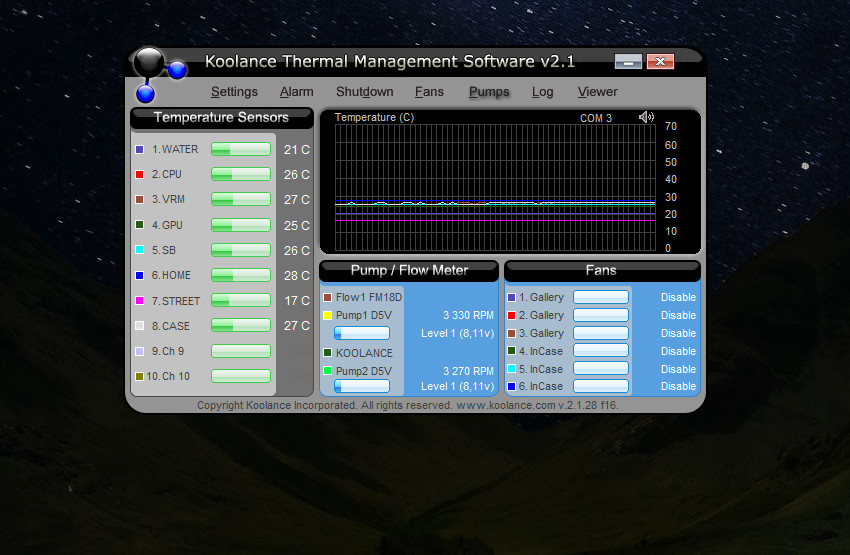
Task: Click the magenta 7.STREET color swatch
Action: pos(139,300)
